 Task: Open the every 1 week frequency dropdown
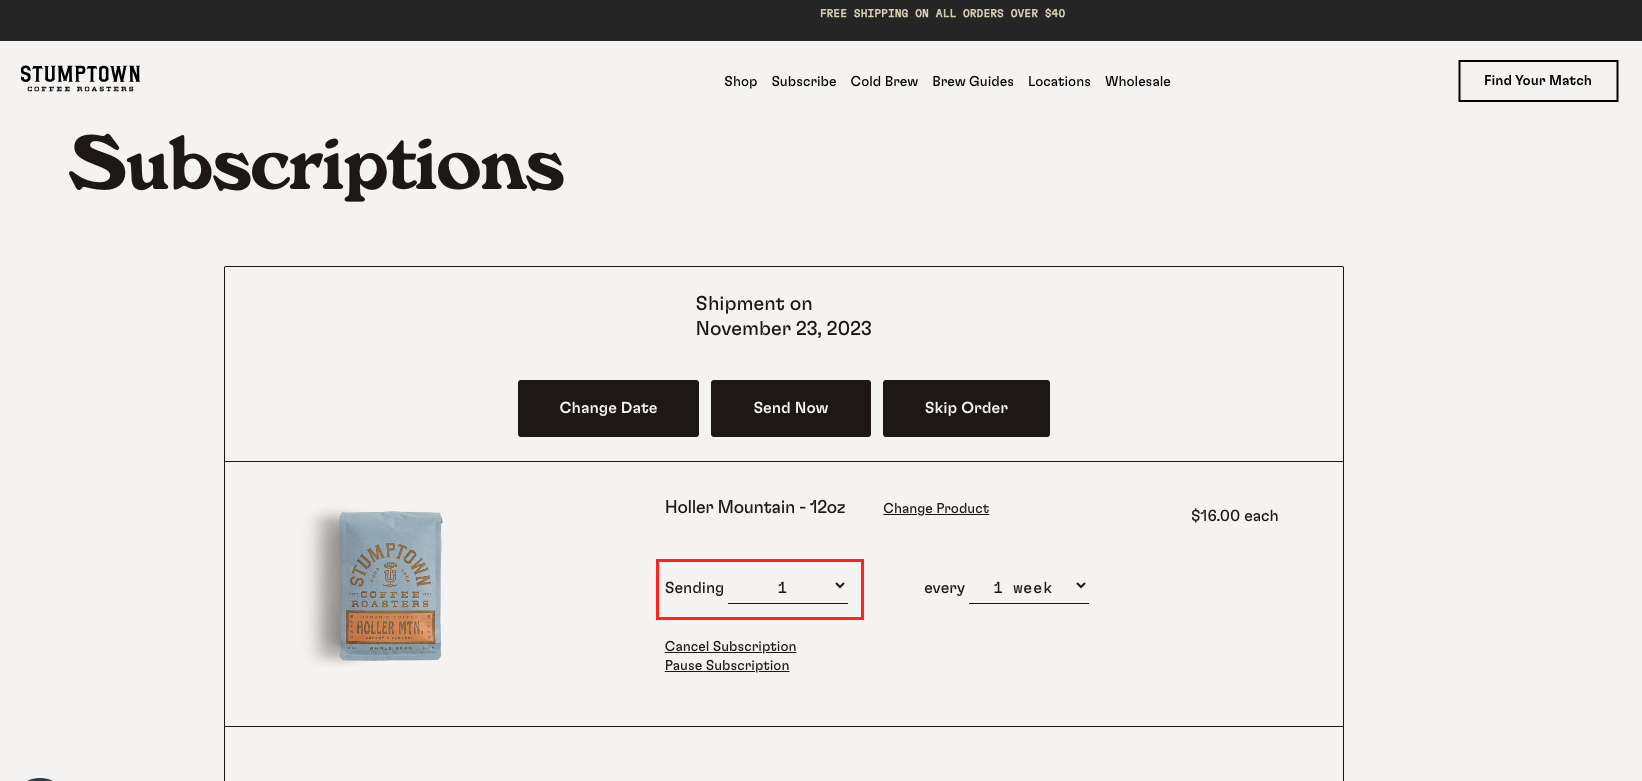click(1028, 588)
